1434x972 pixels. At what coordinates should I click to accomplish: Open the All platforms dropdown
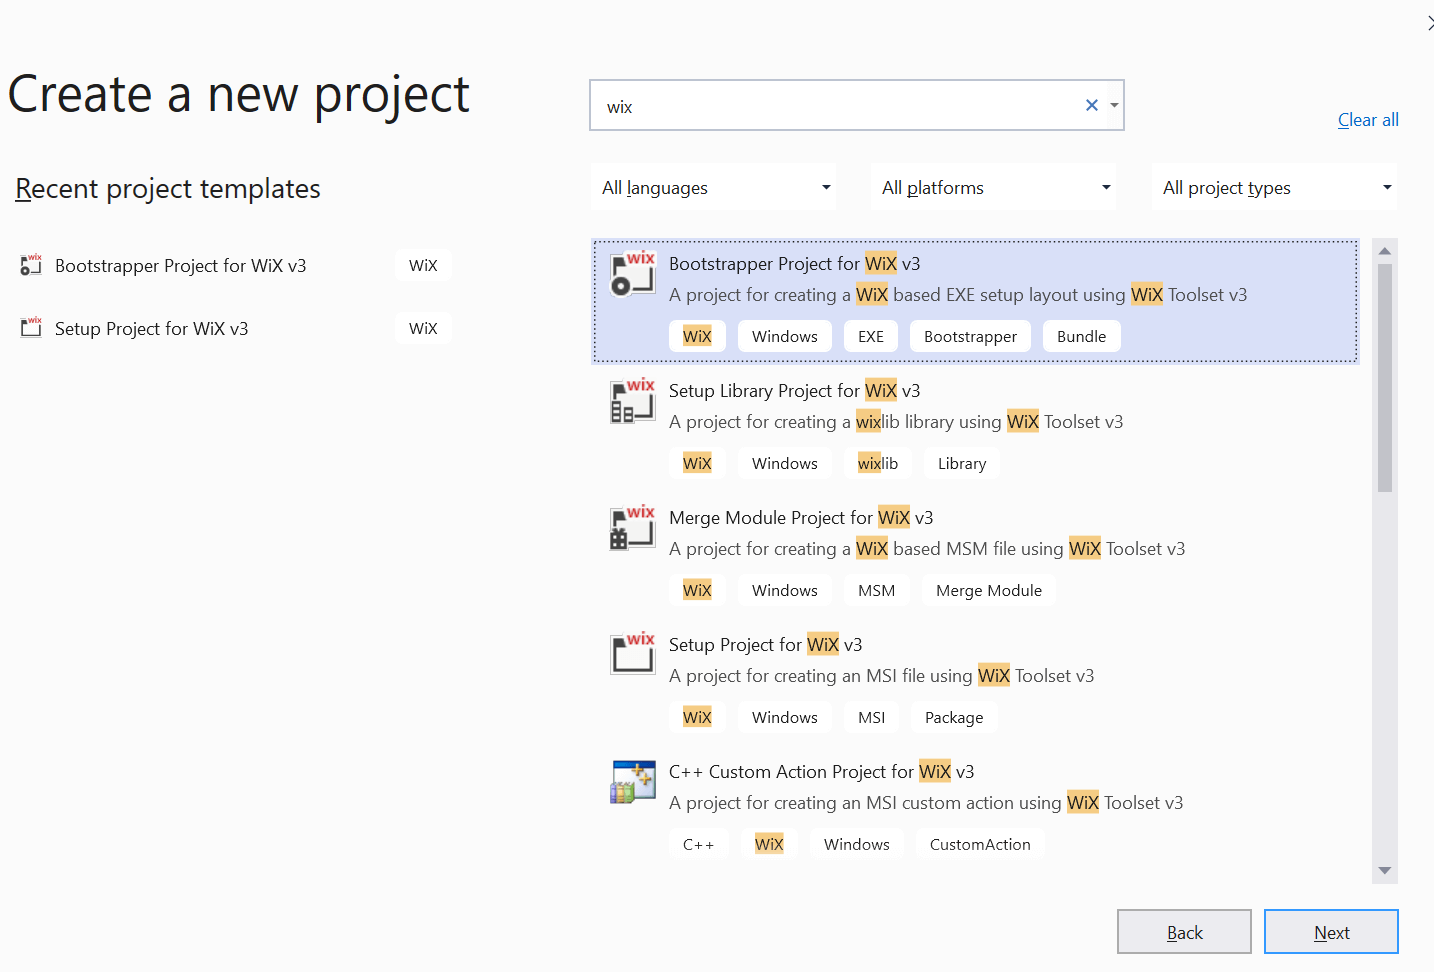(994, 188)
